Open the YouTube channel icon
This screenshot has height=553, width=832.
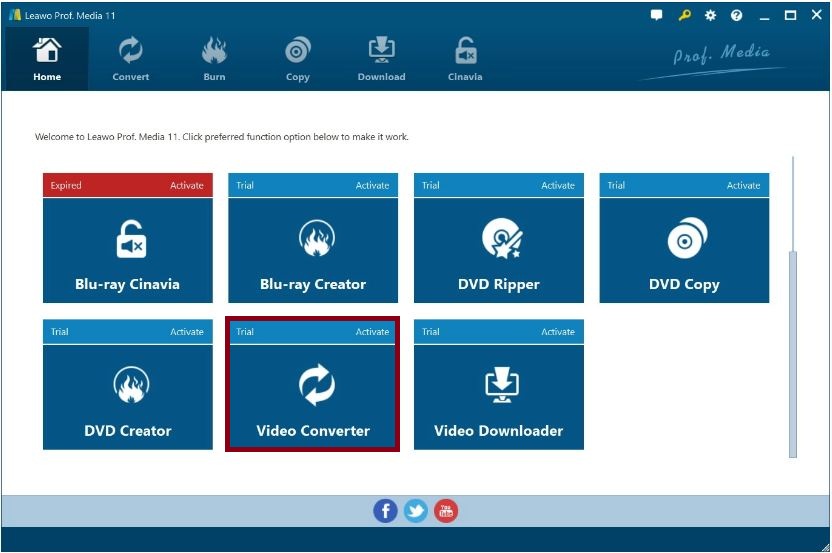(446, 511)
